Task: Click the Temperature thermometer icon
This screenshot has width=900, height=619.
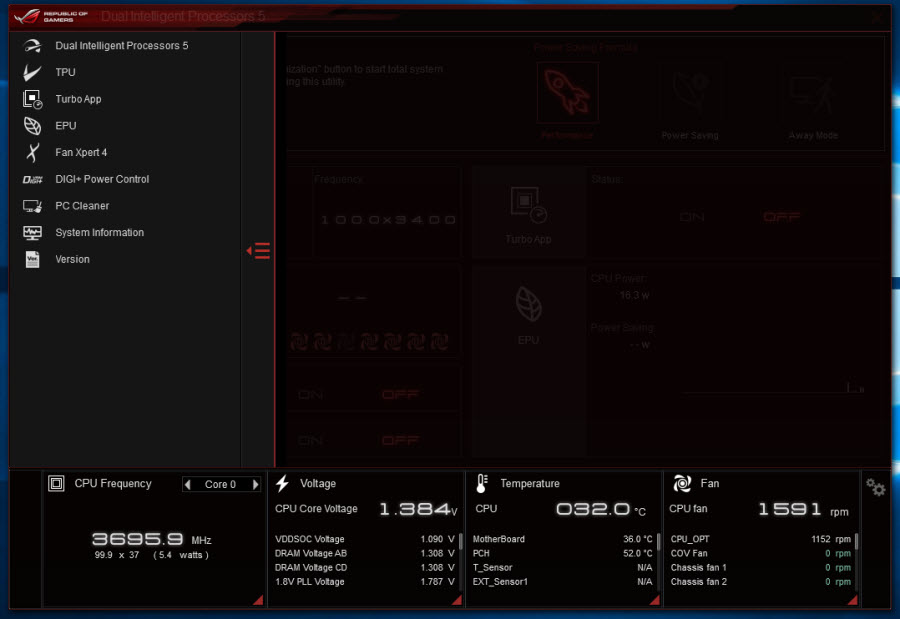Action: pyautogui.click(x=482, y=483)
